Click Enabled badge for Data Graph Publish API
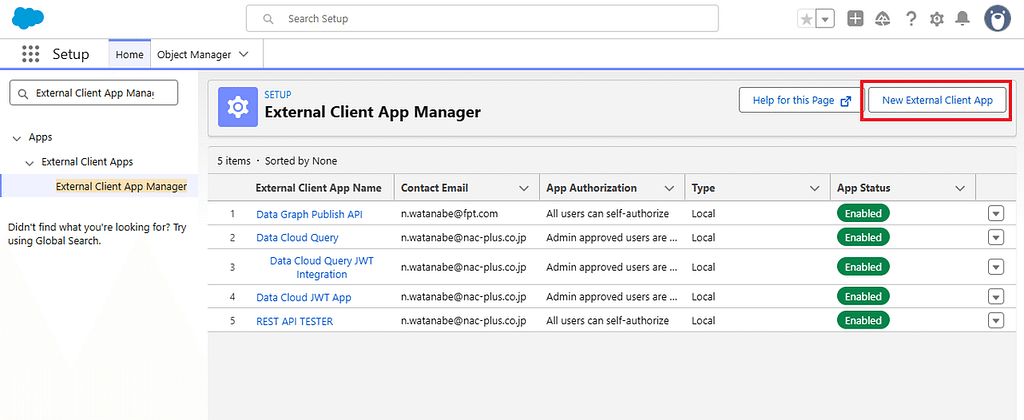This screenshot has width=1024, height=420. tap(863, 214)
